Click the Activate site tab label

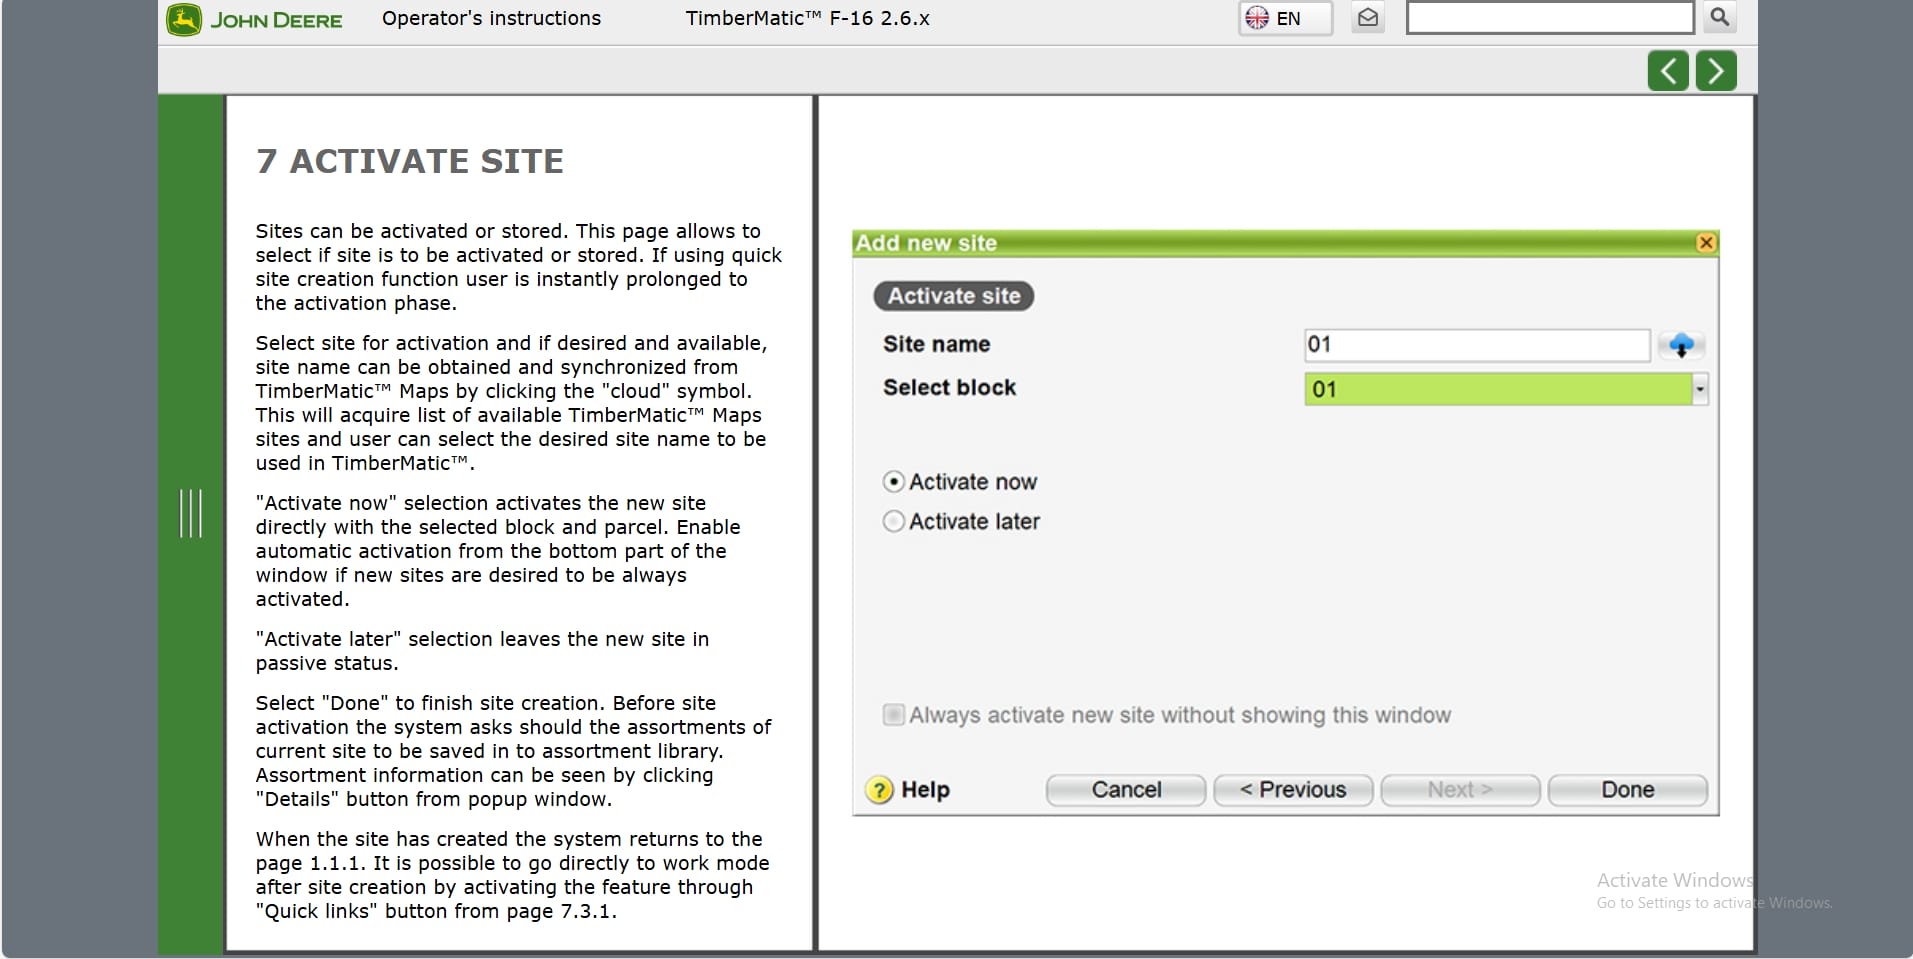[x=954, y=296]
